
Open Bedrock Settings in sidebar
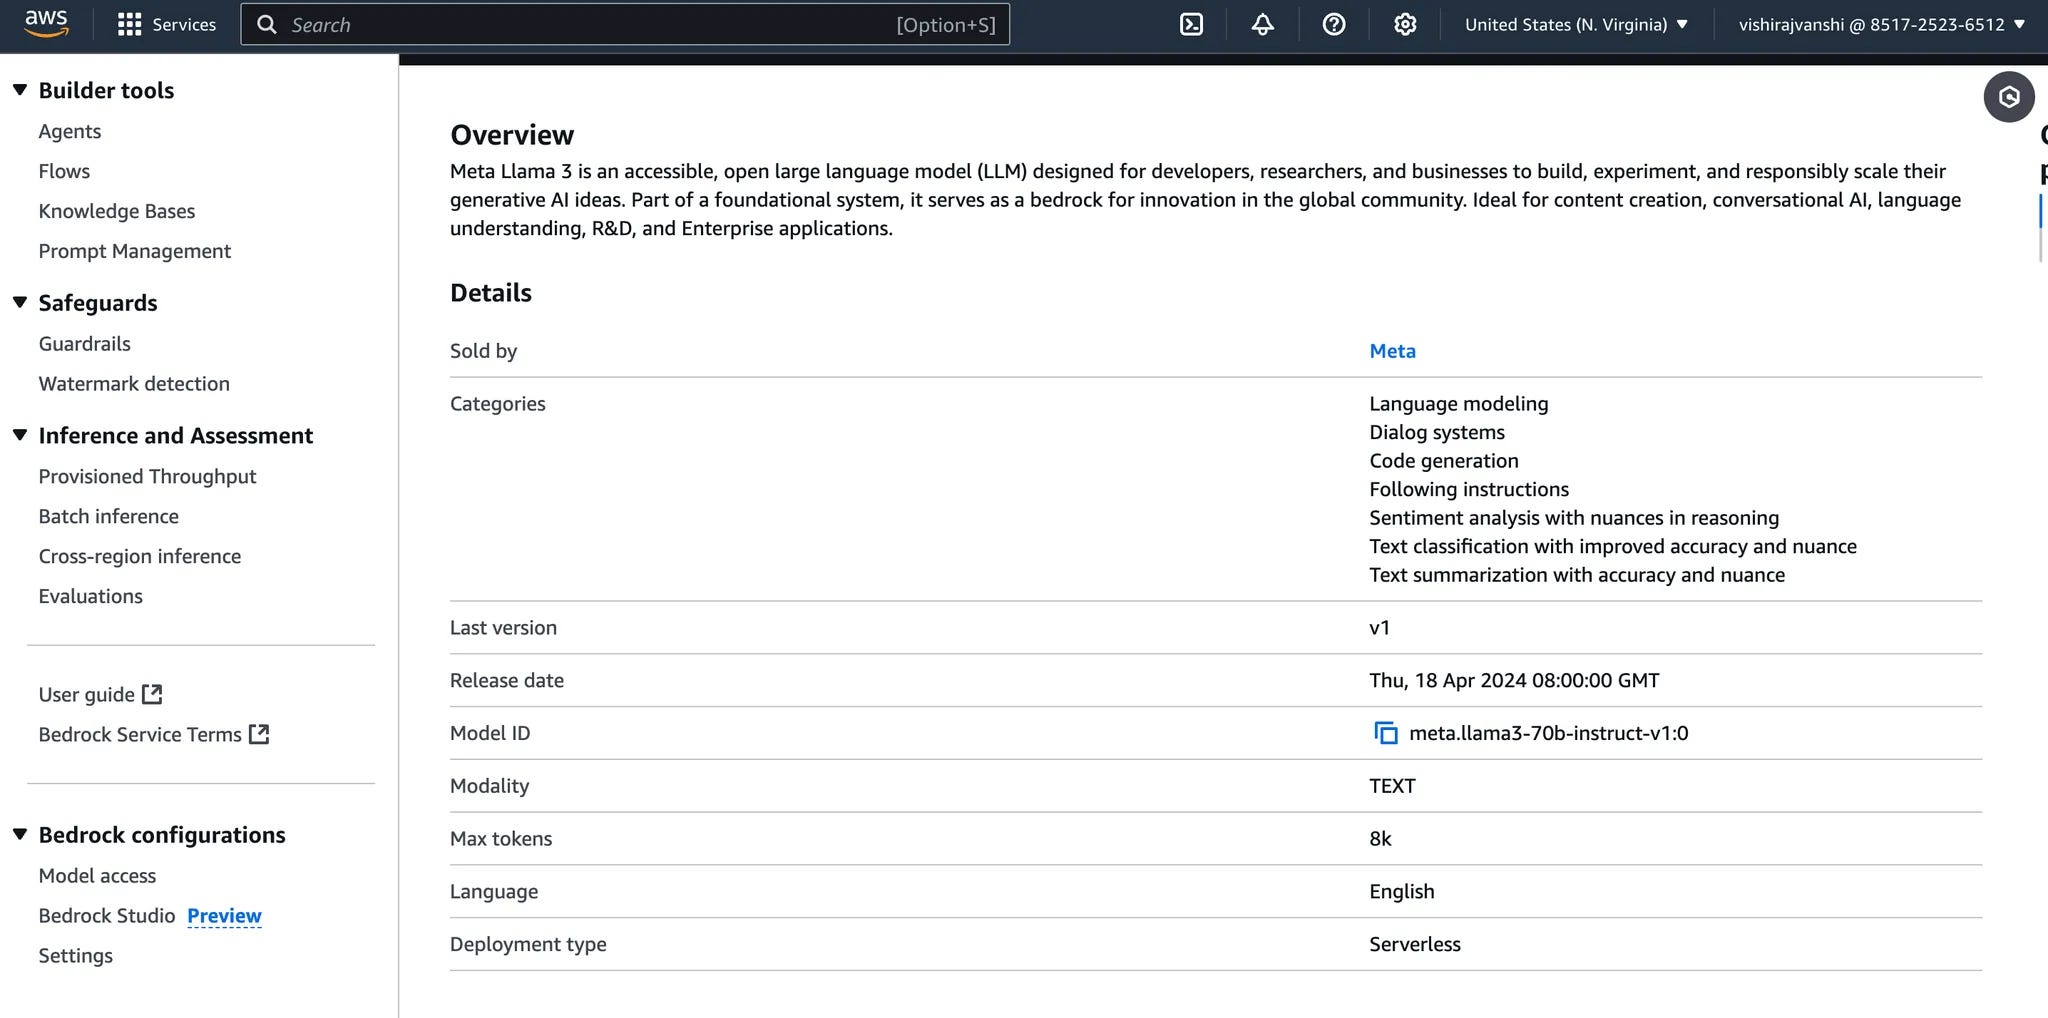click(x=76, y=956)
